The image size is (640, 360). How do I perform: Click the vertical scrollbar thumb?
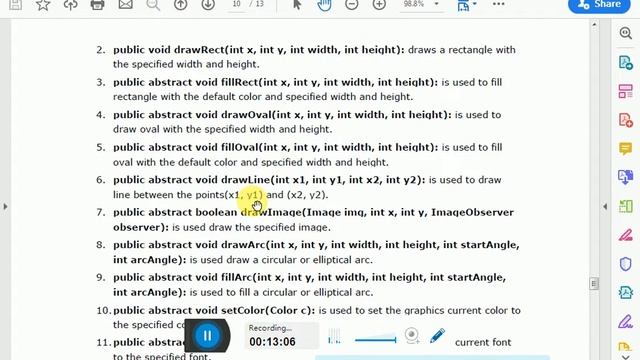pyautogui.click(x=594, y=283)
